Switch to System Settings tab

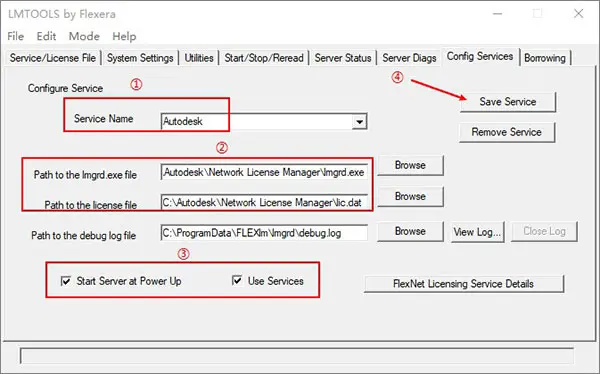140,58
